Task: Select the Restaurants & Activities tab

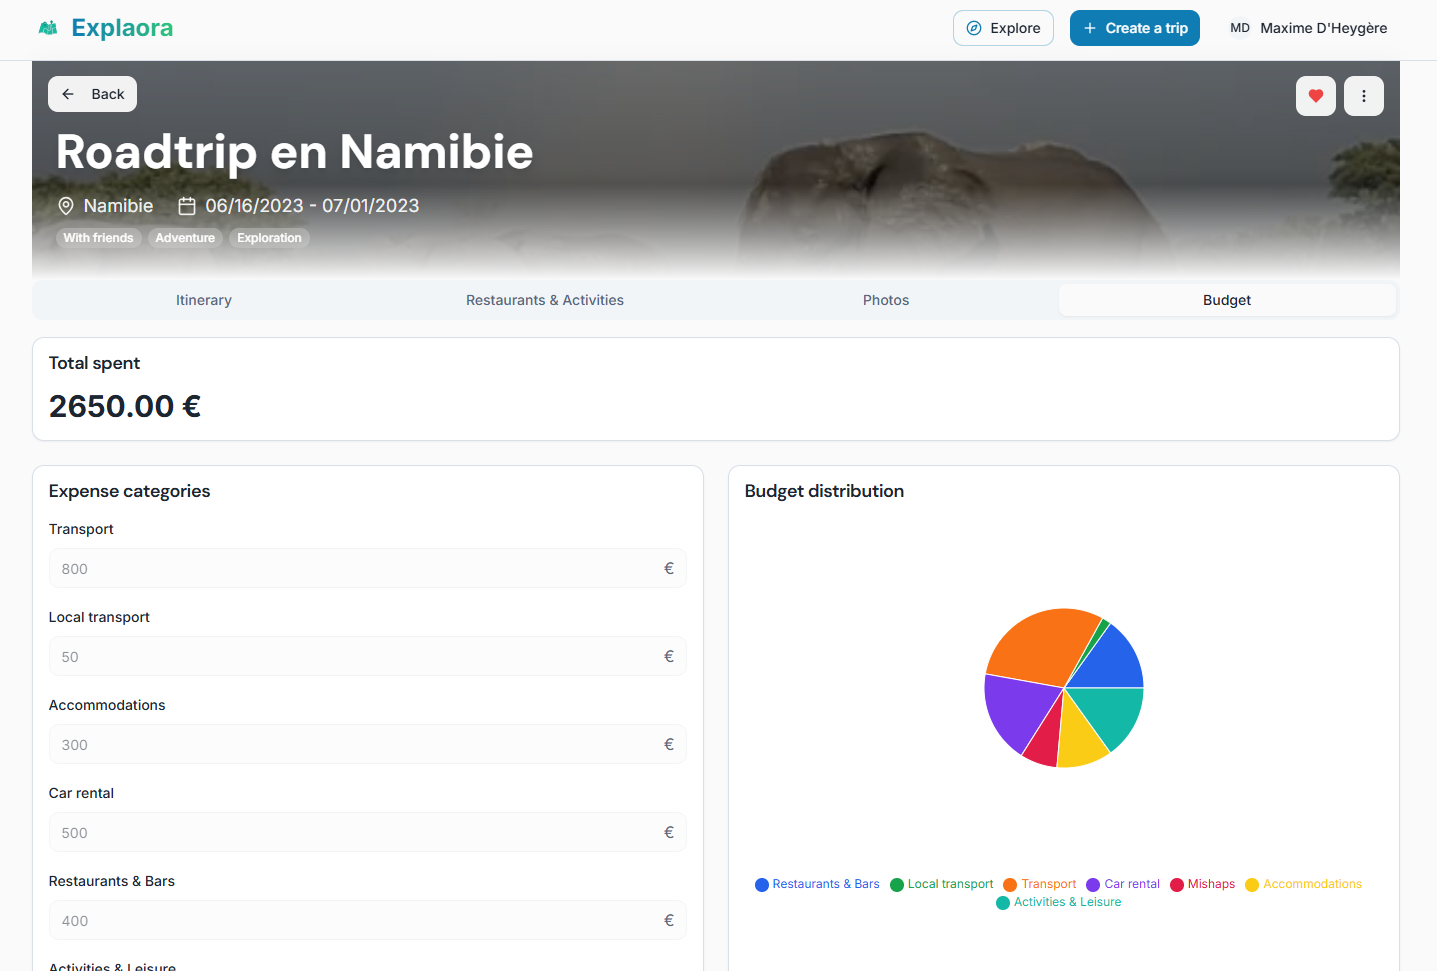Action: click(x=544, y=300)
